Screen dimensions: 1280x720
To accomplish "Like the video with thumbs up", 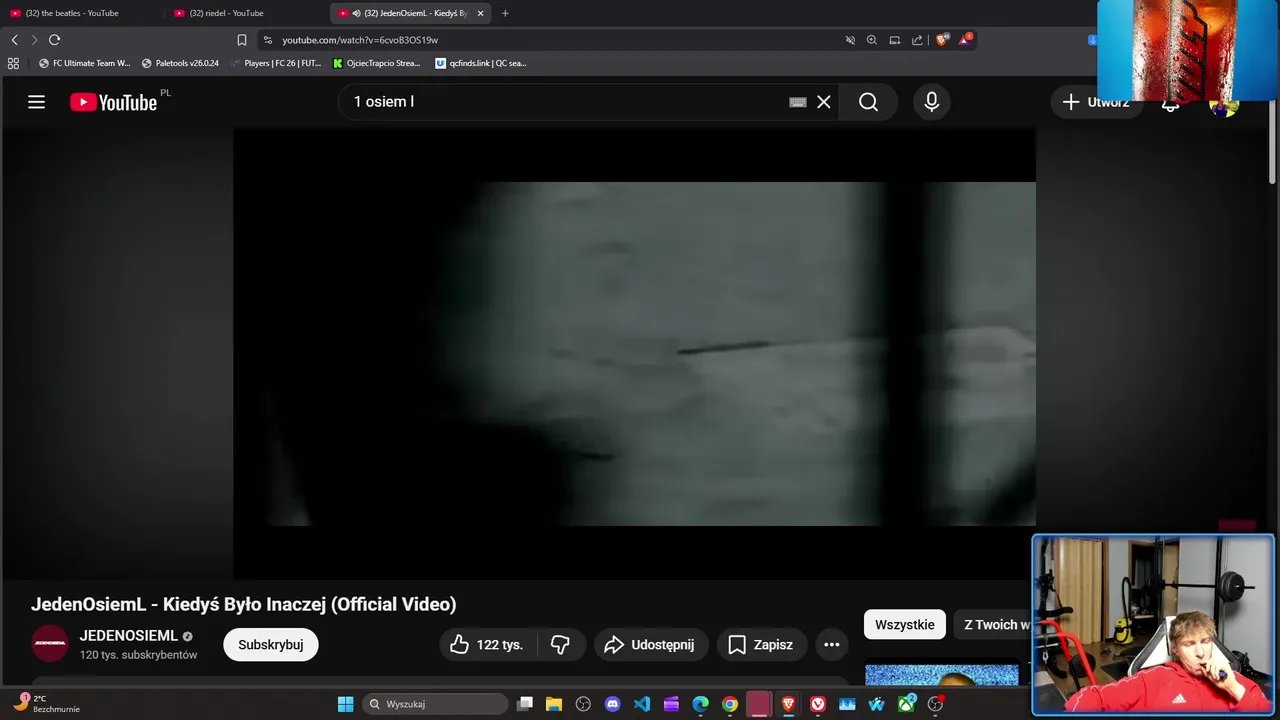I will (488, 645).
